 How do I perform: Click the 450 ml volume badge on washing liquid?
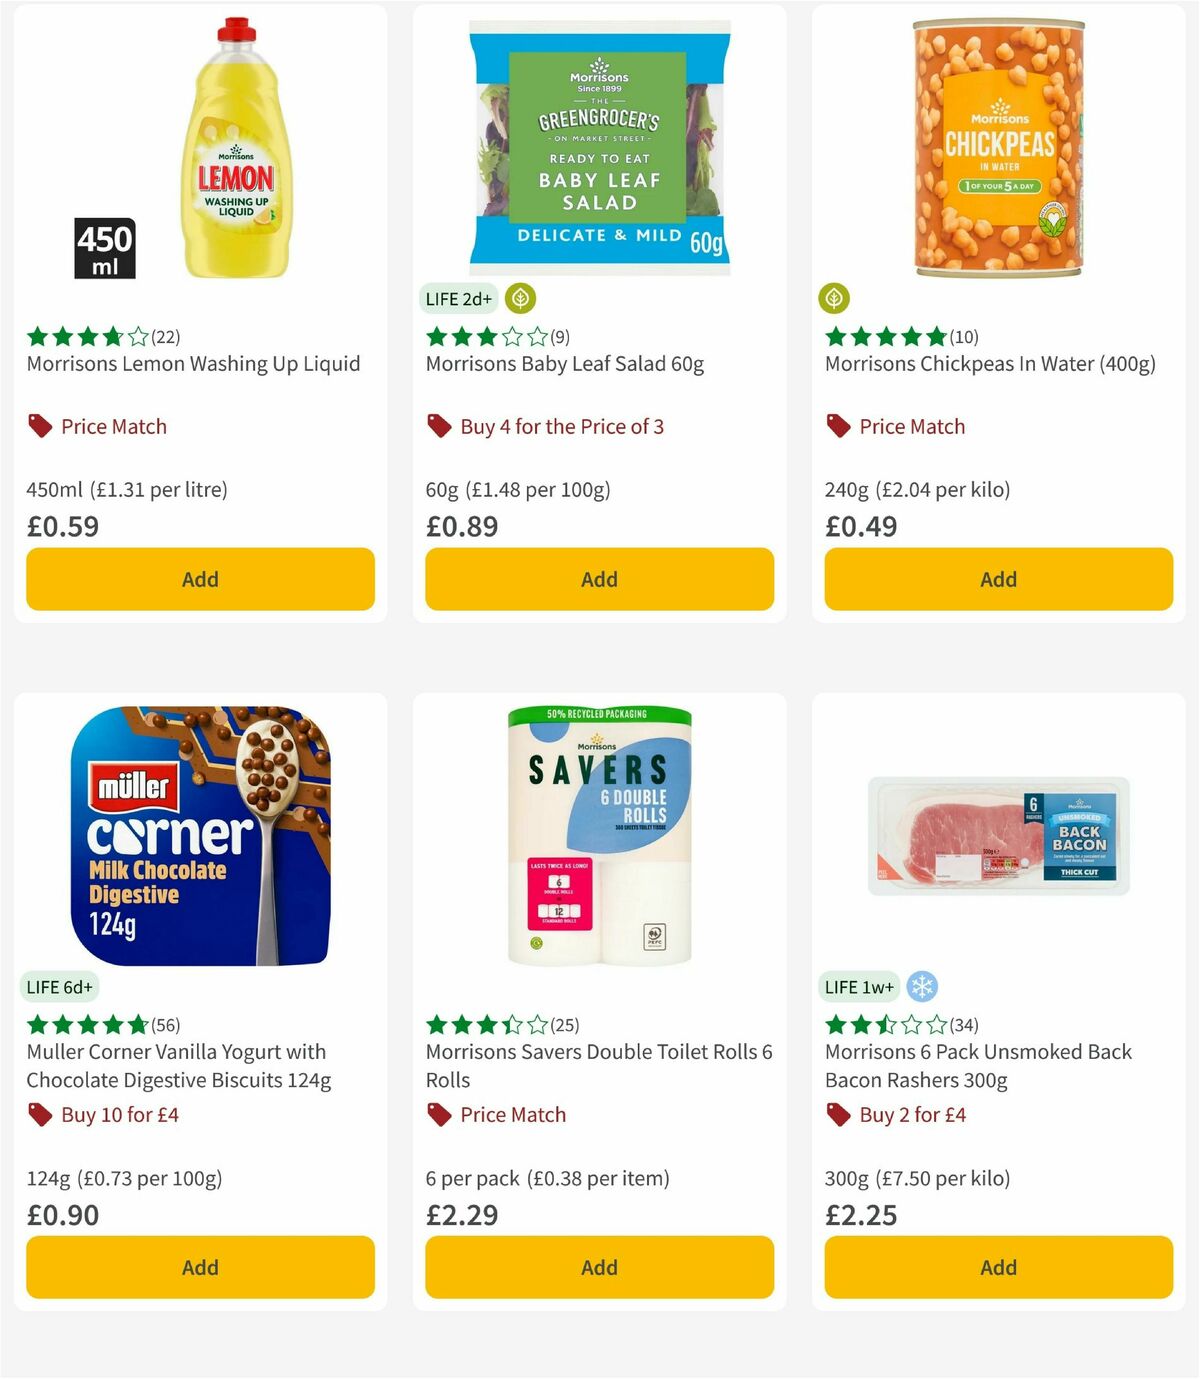(x=105, y=247)
